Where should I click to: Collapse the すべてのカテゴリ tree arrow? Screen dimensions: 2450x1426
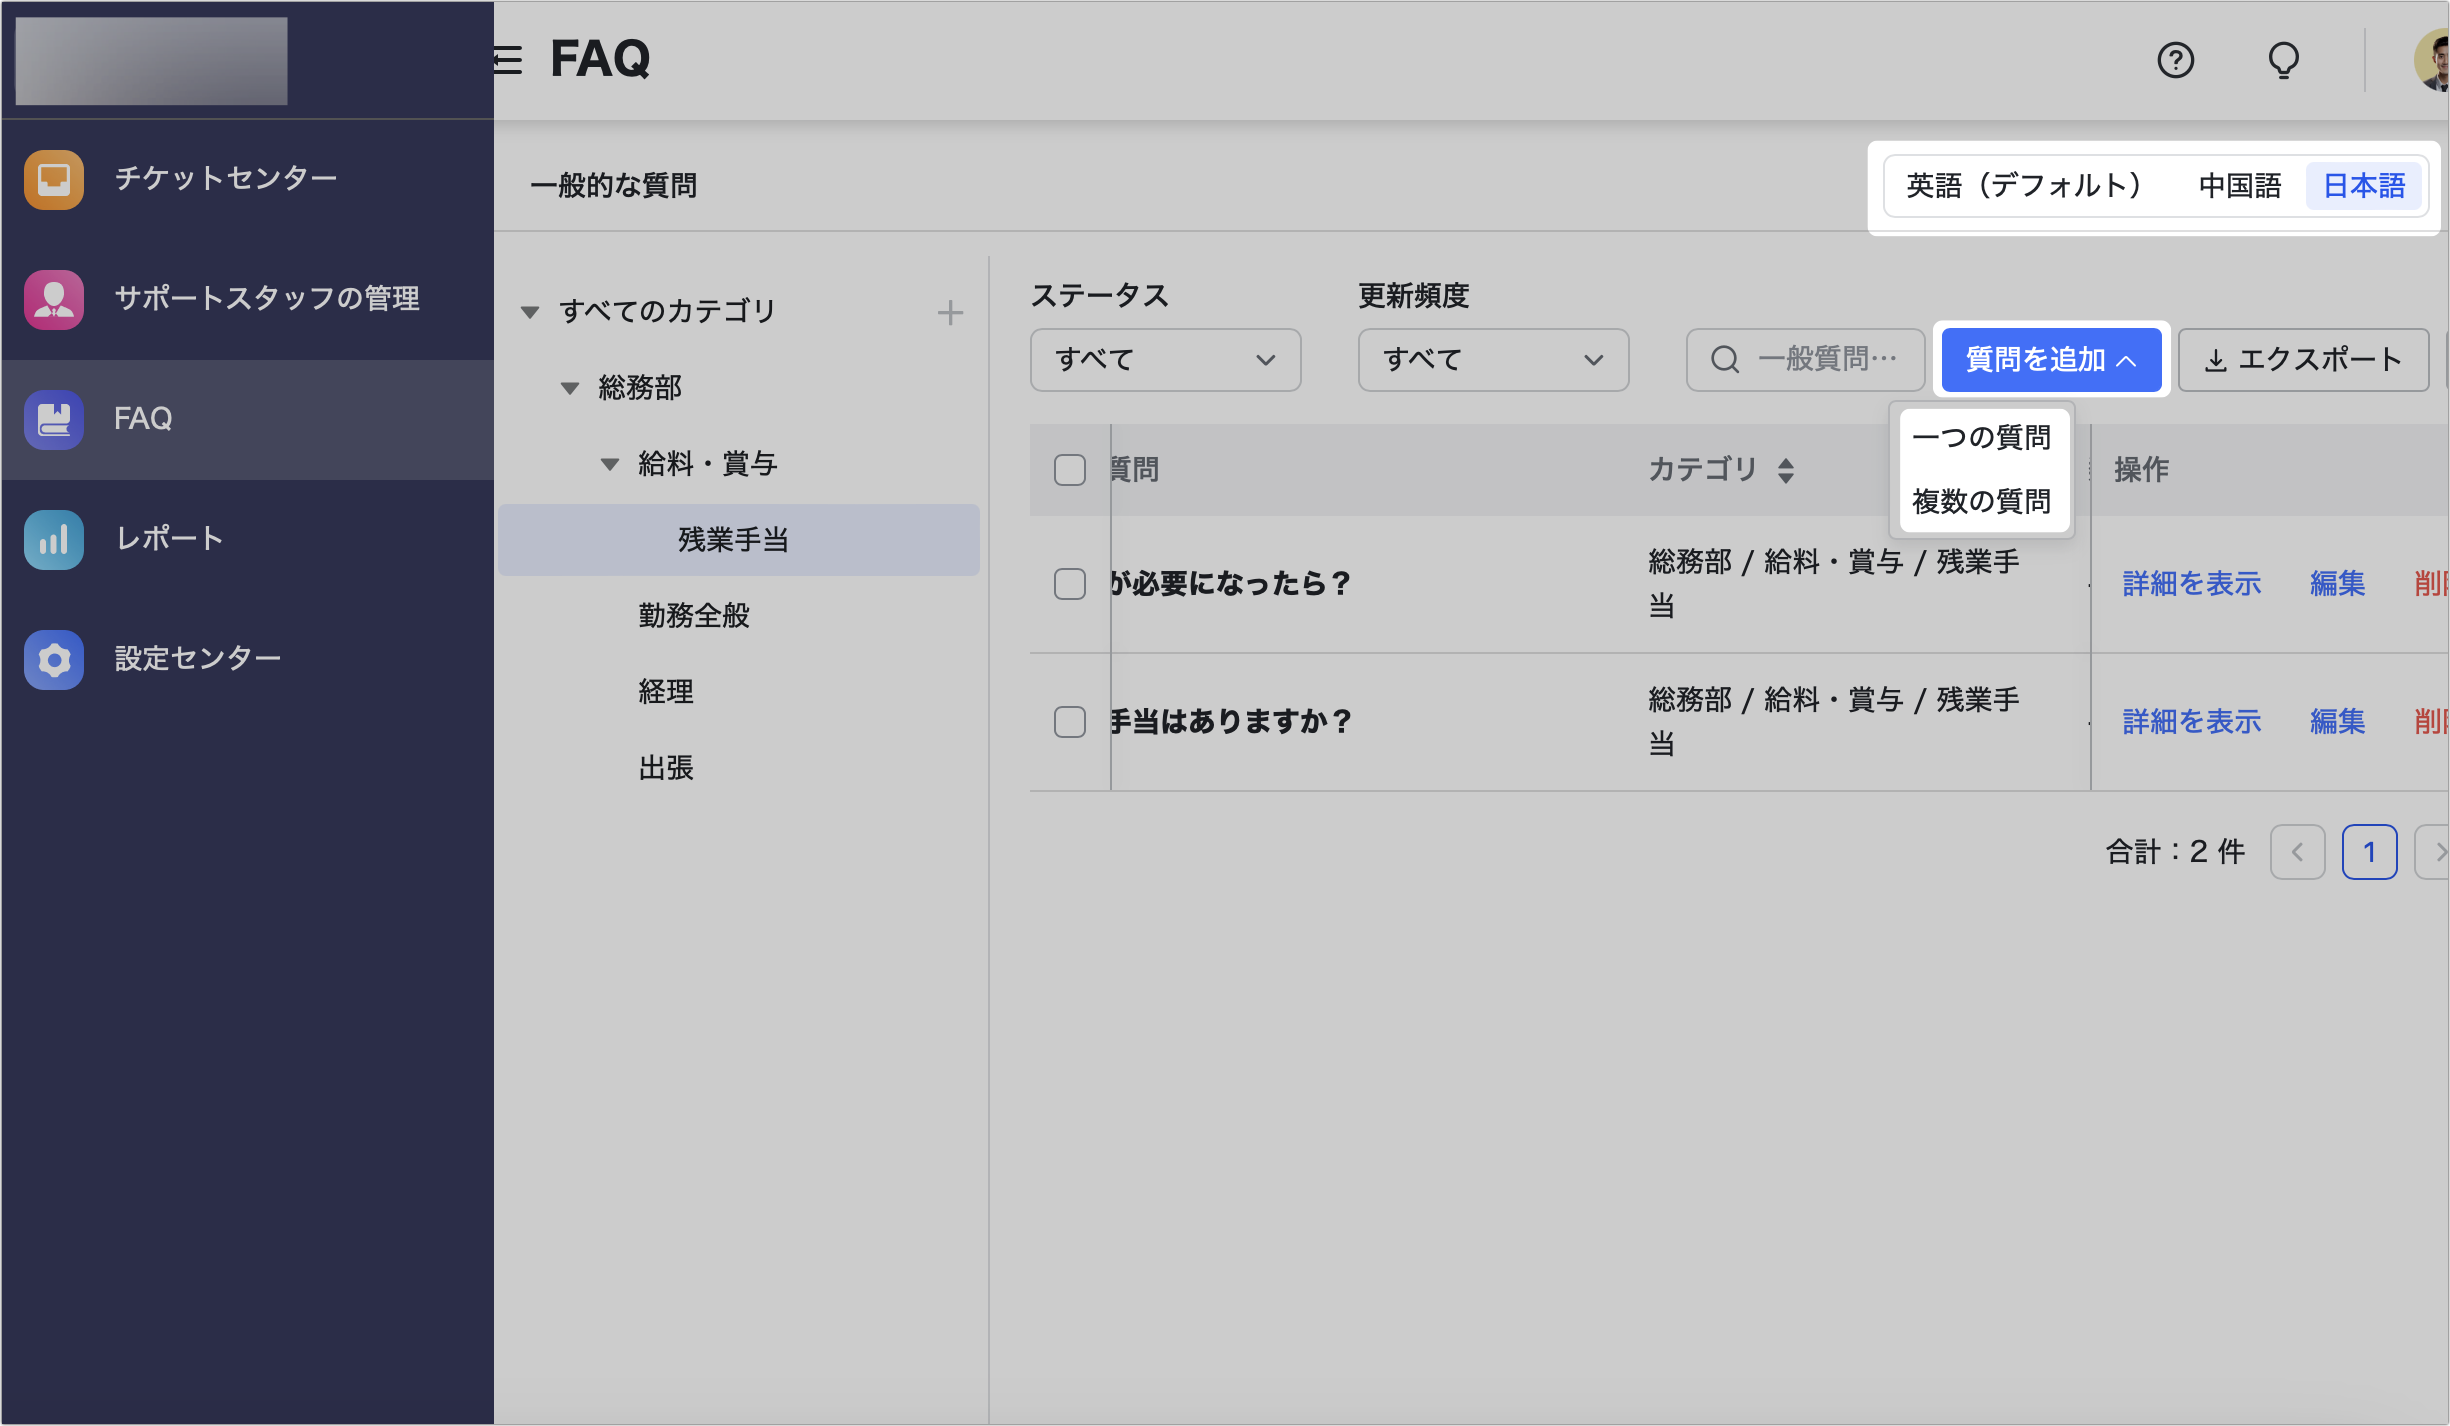pyautogui.click(x=530, y=312)
